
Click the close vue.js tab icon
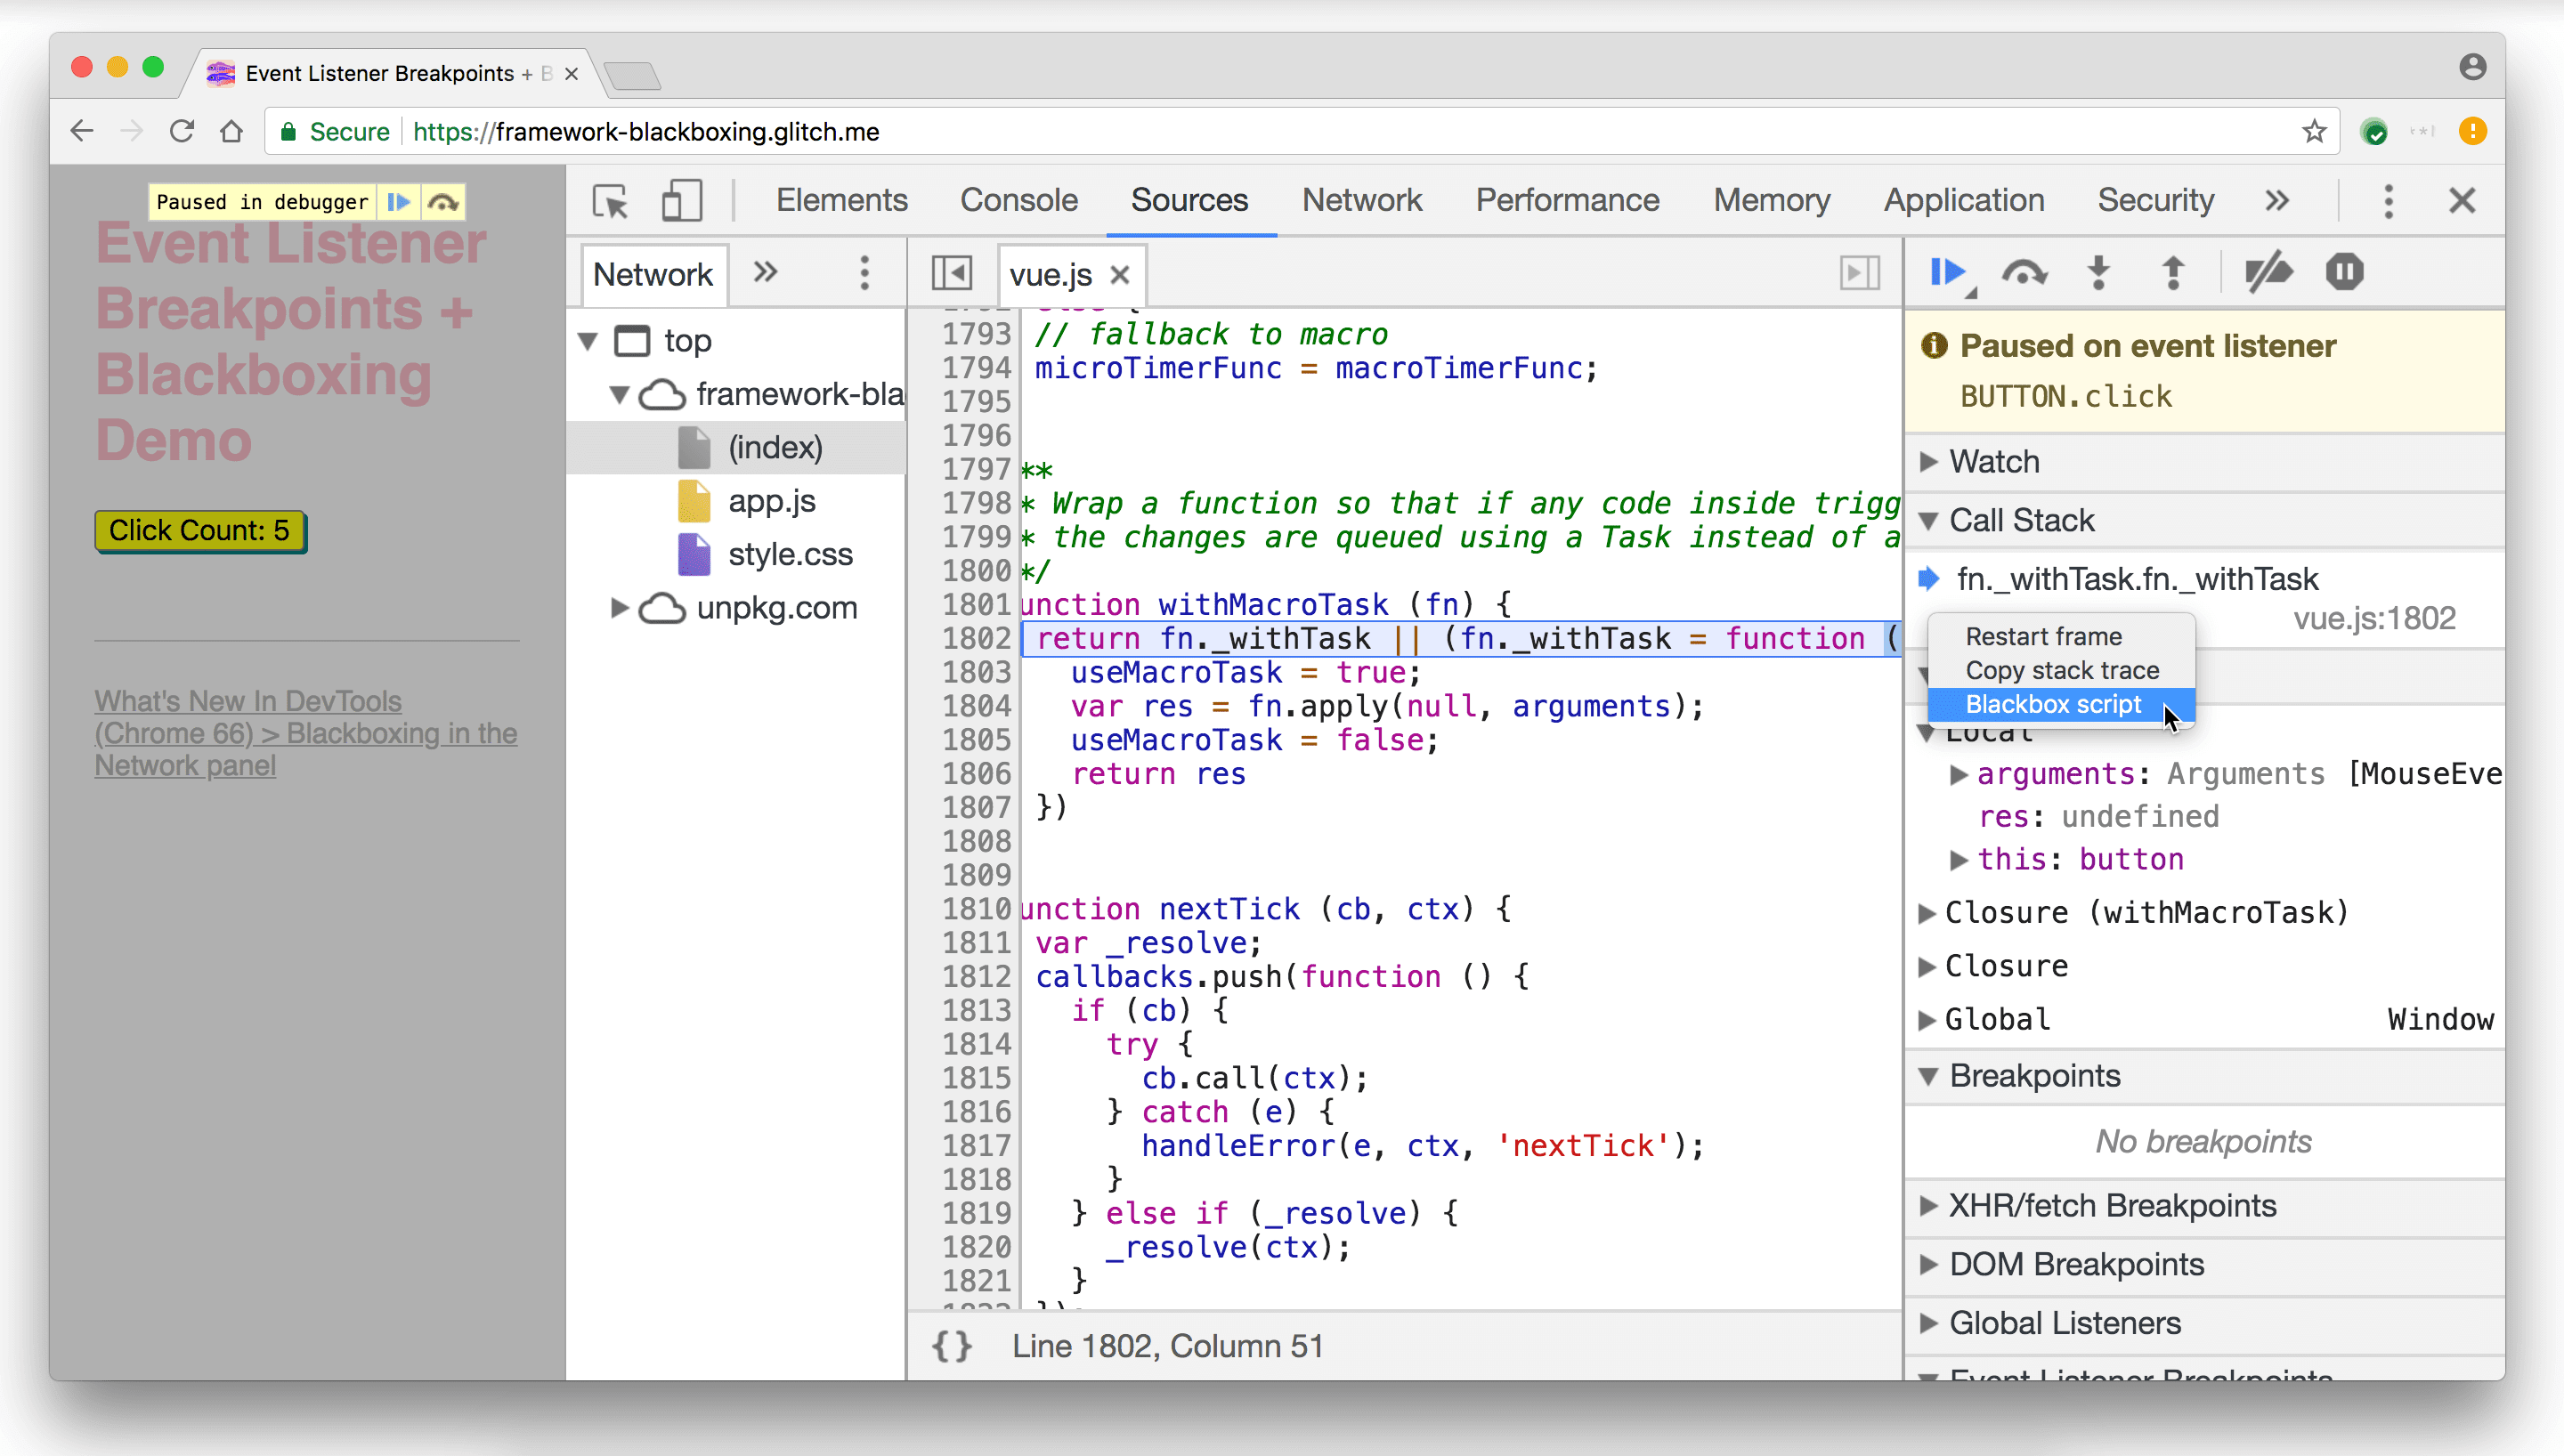tap(1120, 275)
